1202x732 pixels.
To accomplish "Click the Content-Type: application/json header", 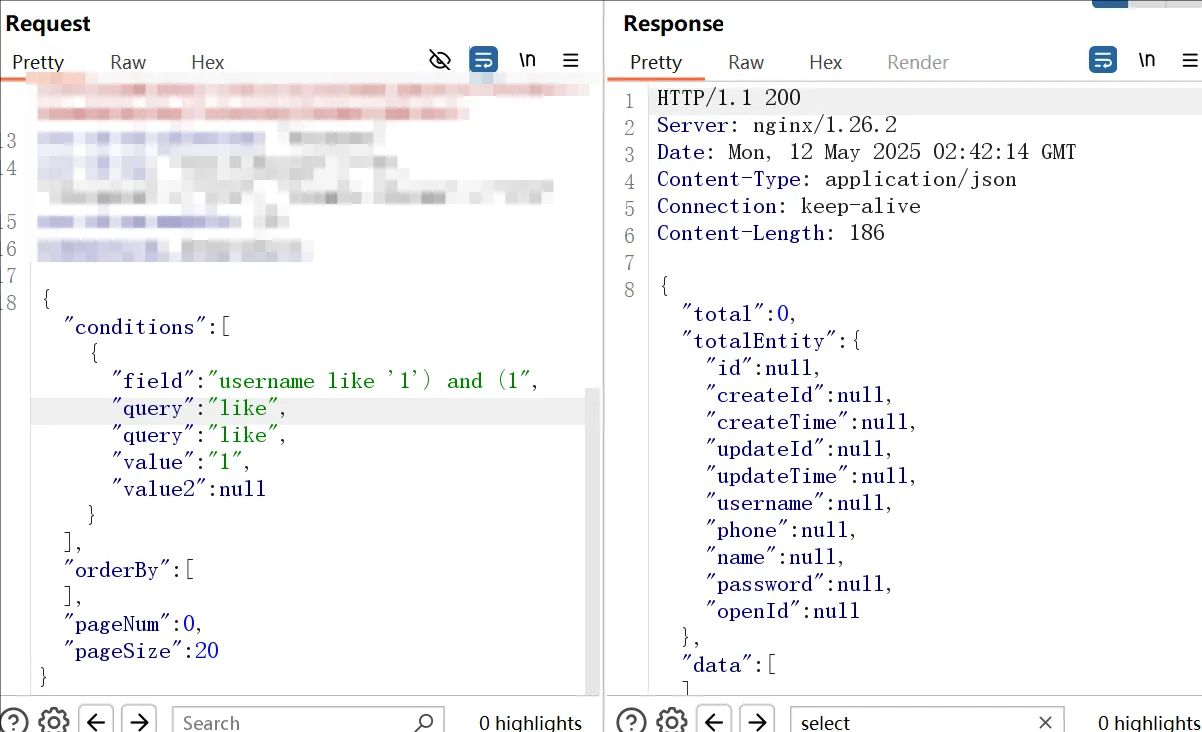I will pos(836,179).
